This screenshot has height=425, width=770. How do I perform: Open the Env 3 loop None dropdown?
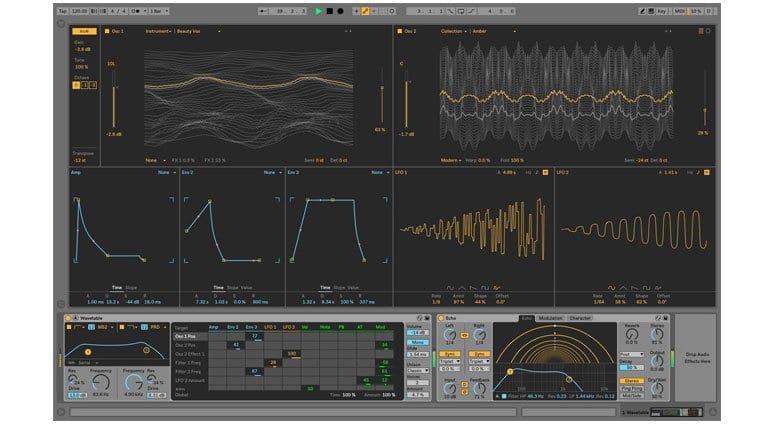(380, 172)
